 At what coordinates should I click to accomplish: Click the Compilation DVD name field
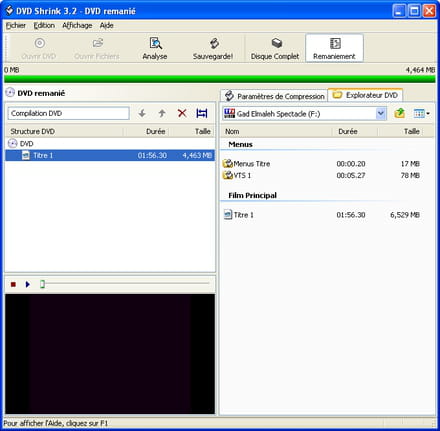68,113
